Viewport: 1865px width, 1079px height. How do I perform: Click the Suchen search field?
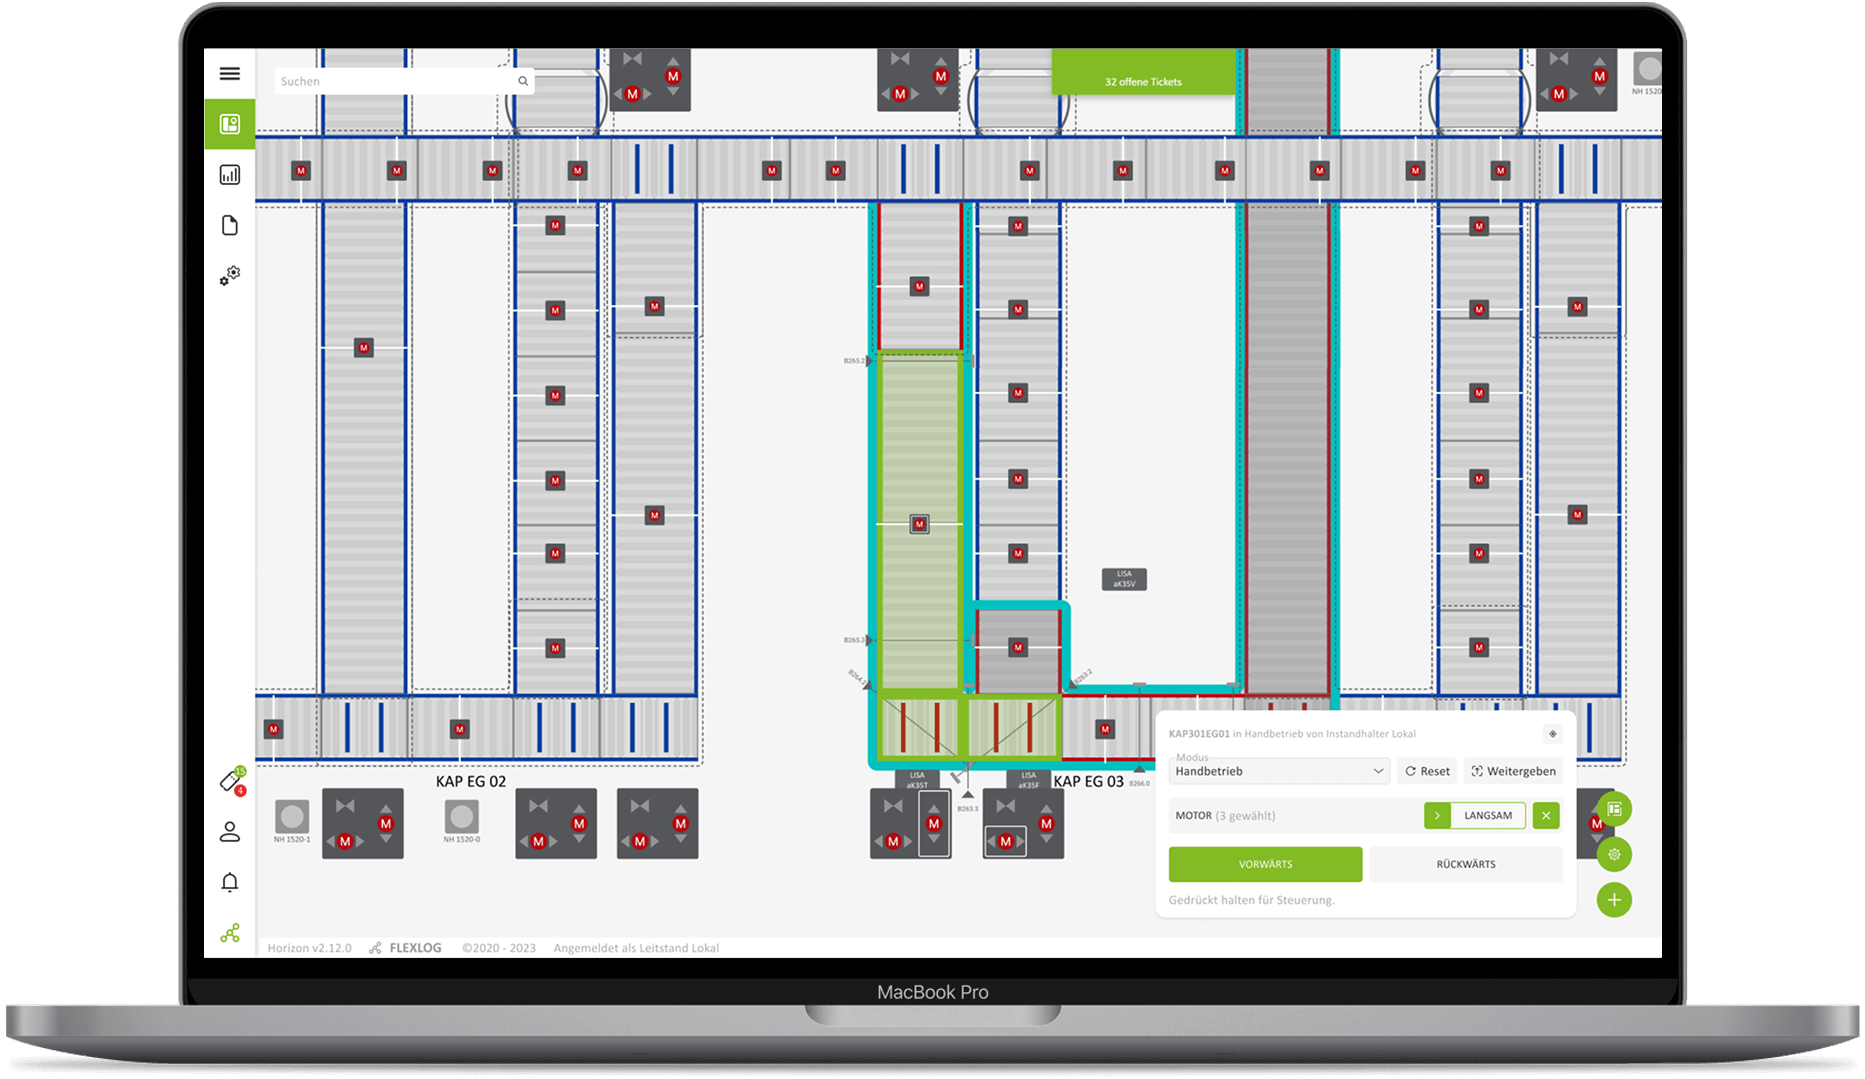click(x=395, y=81)
